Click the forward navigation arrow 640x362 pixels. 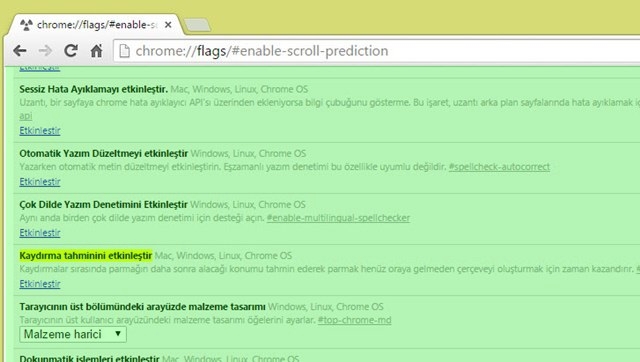click(x=45, y=51)
